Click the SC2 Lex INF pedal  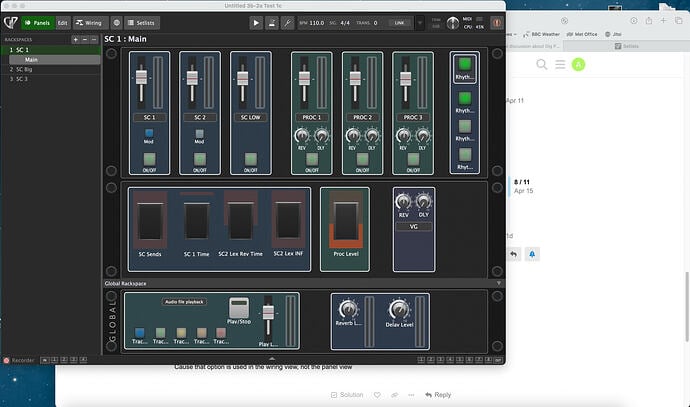tap(288, 221)
